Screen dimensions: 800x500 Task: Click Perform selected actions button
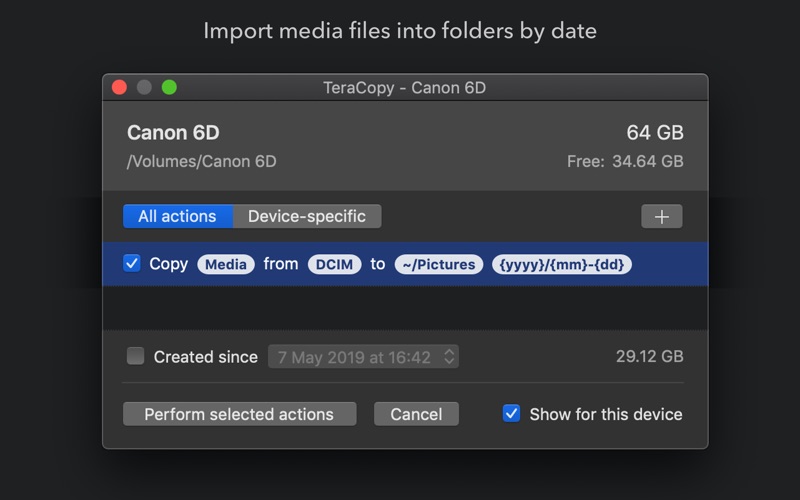[x=239, y=414]
